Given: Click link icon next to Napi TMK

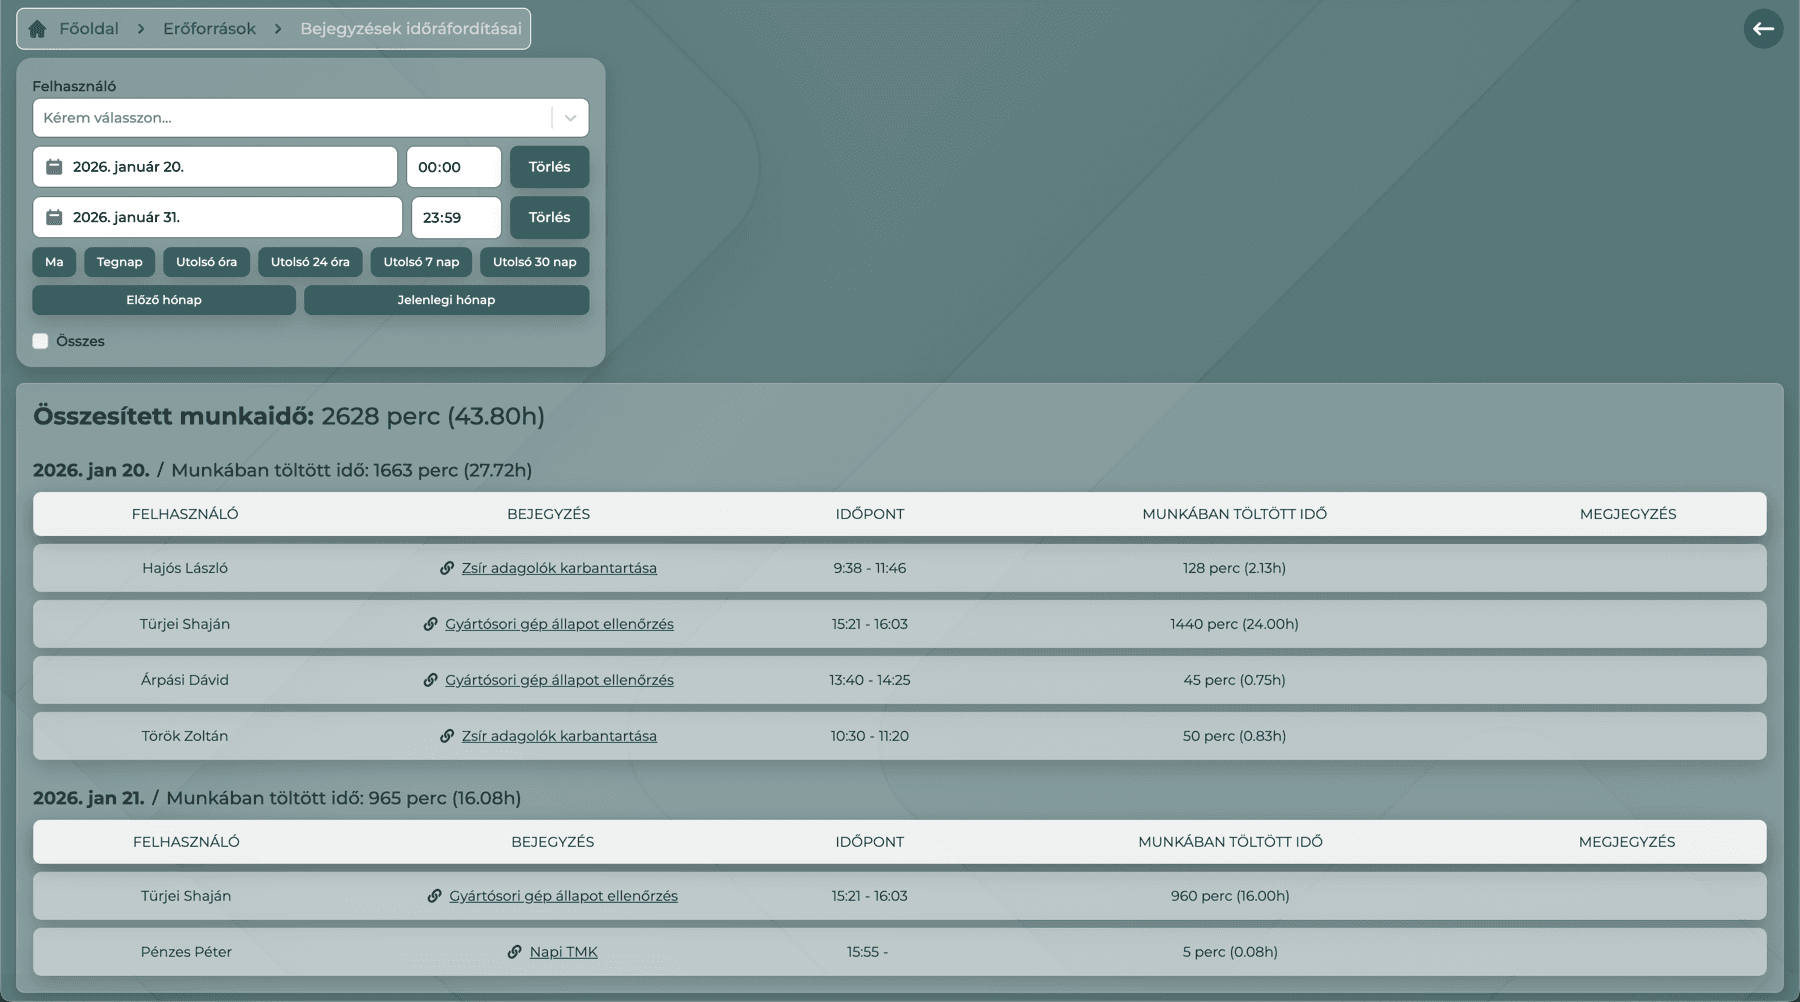Looking at the screenshot, I should pos(514,952).
